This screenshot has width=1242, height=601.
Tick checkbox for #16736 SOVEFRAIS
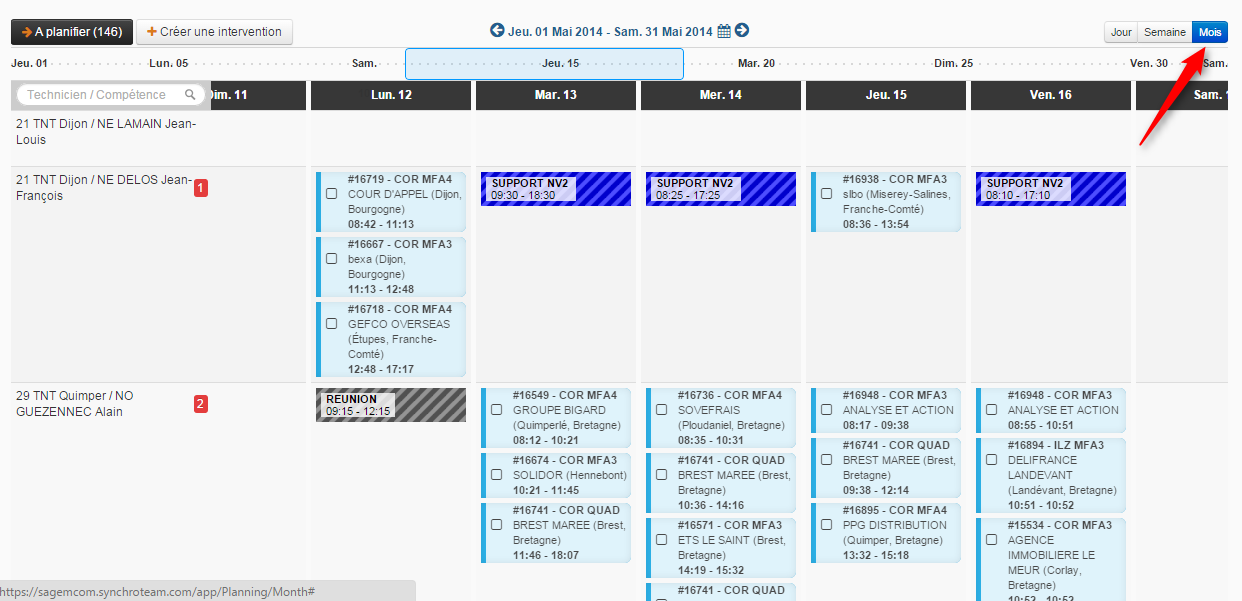(x=661, y=410)
